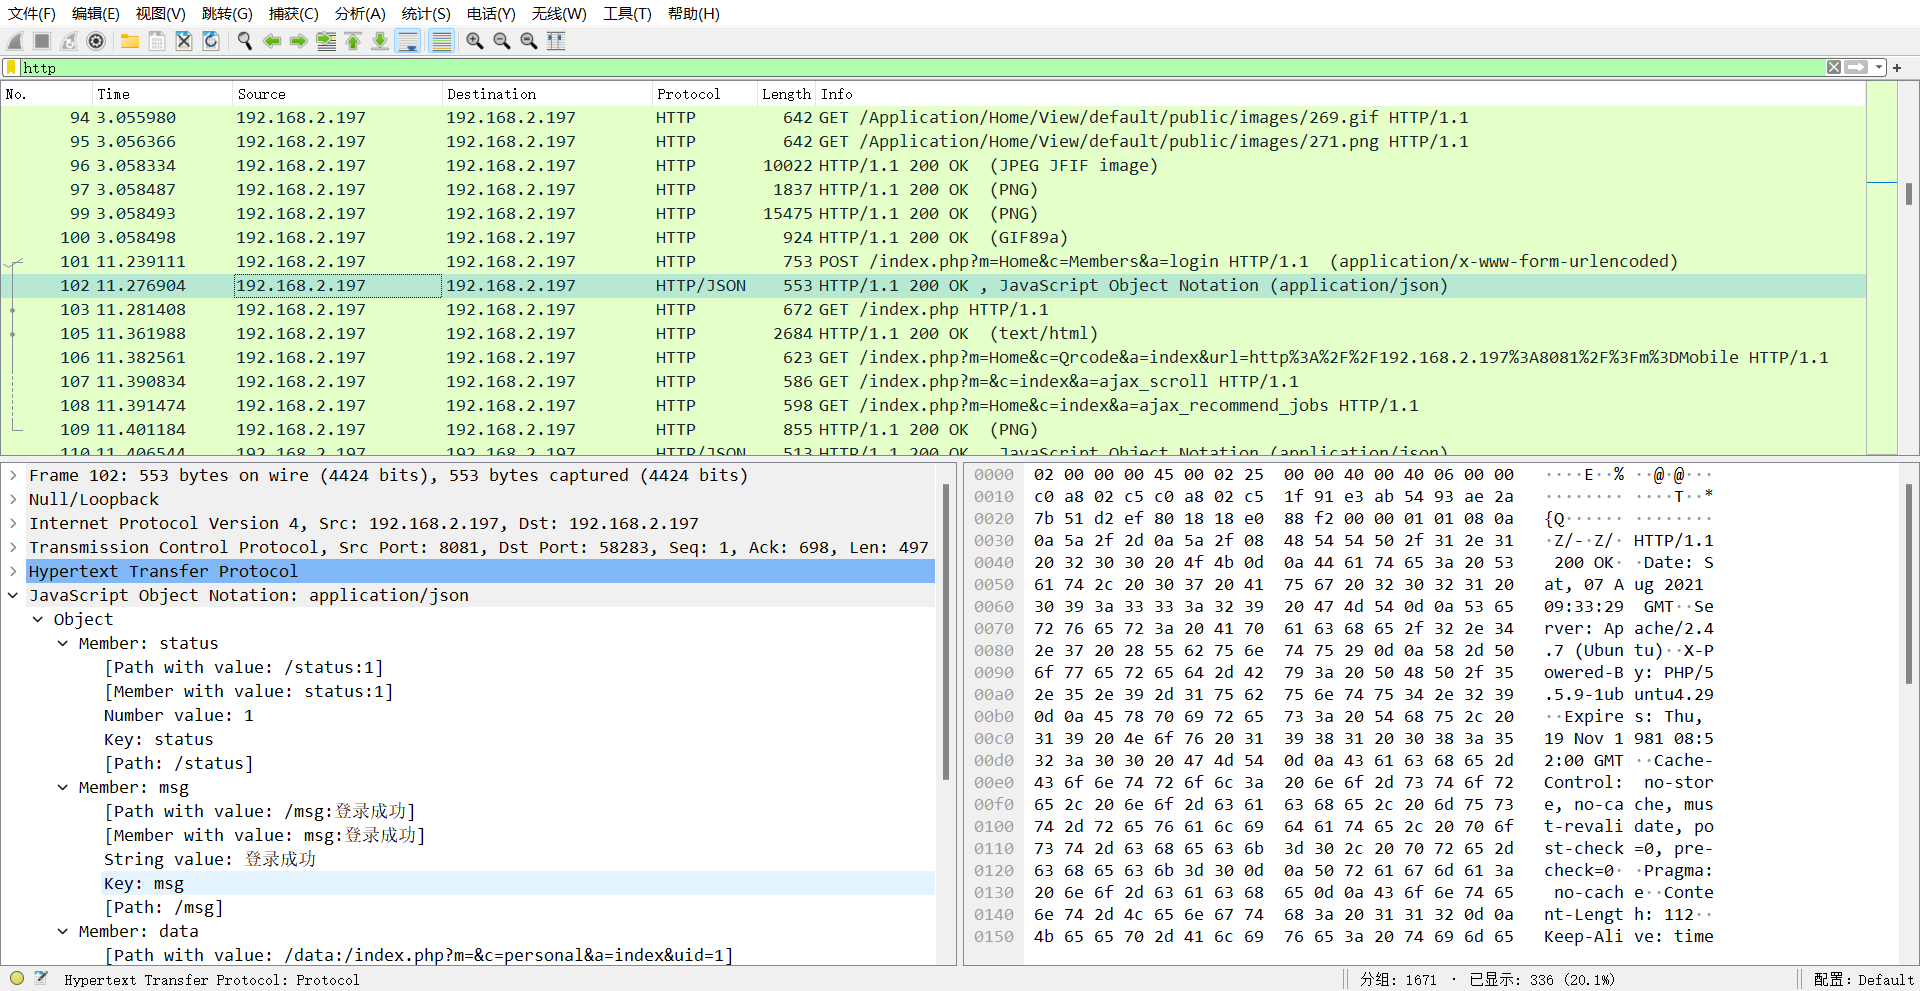Expand the Hypertext Transfer Protocol node
The height and width of the screenshot is (991, 1920).
(13, 571)
